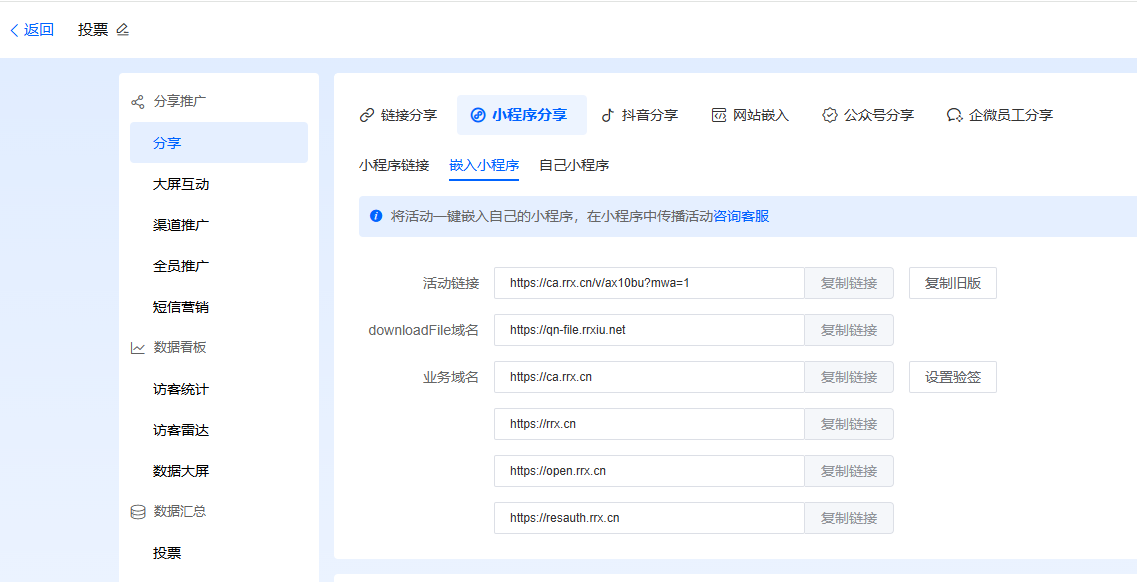Open the 自己小程序 sub-tab
This screenshot has width=1137, height=582.
click(574, 165)
